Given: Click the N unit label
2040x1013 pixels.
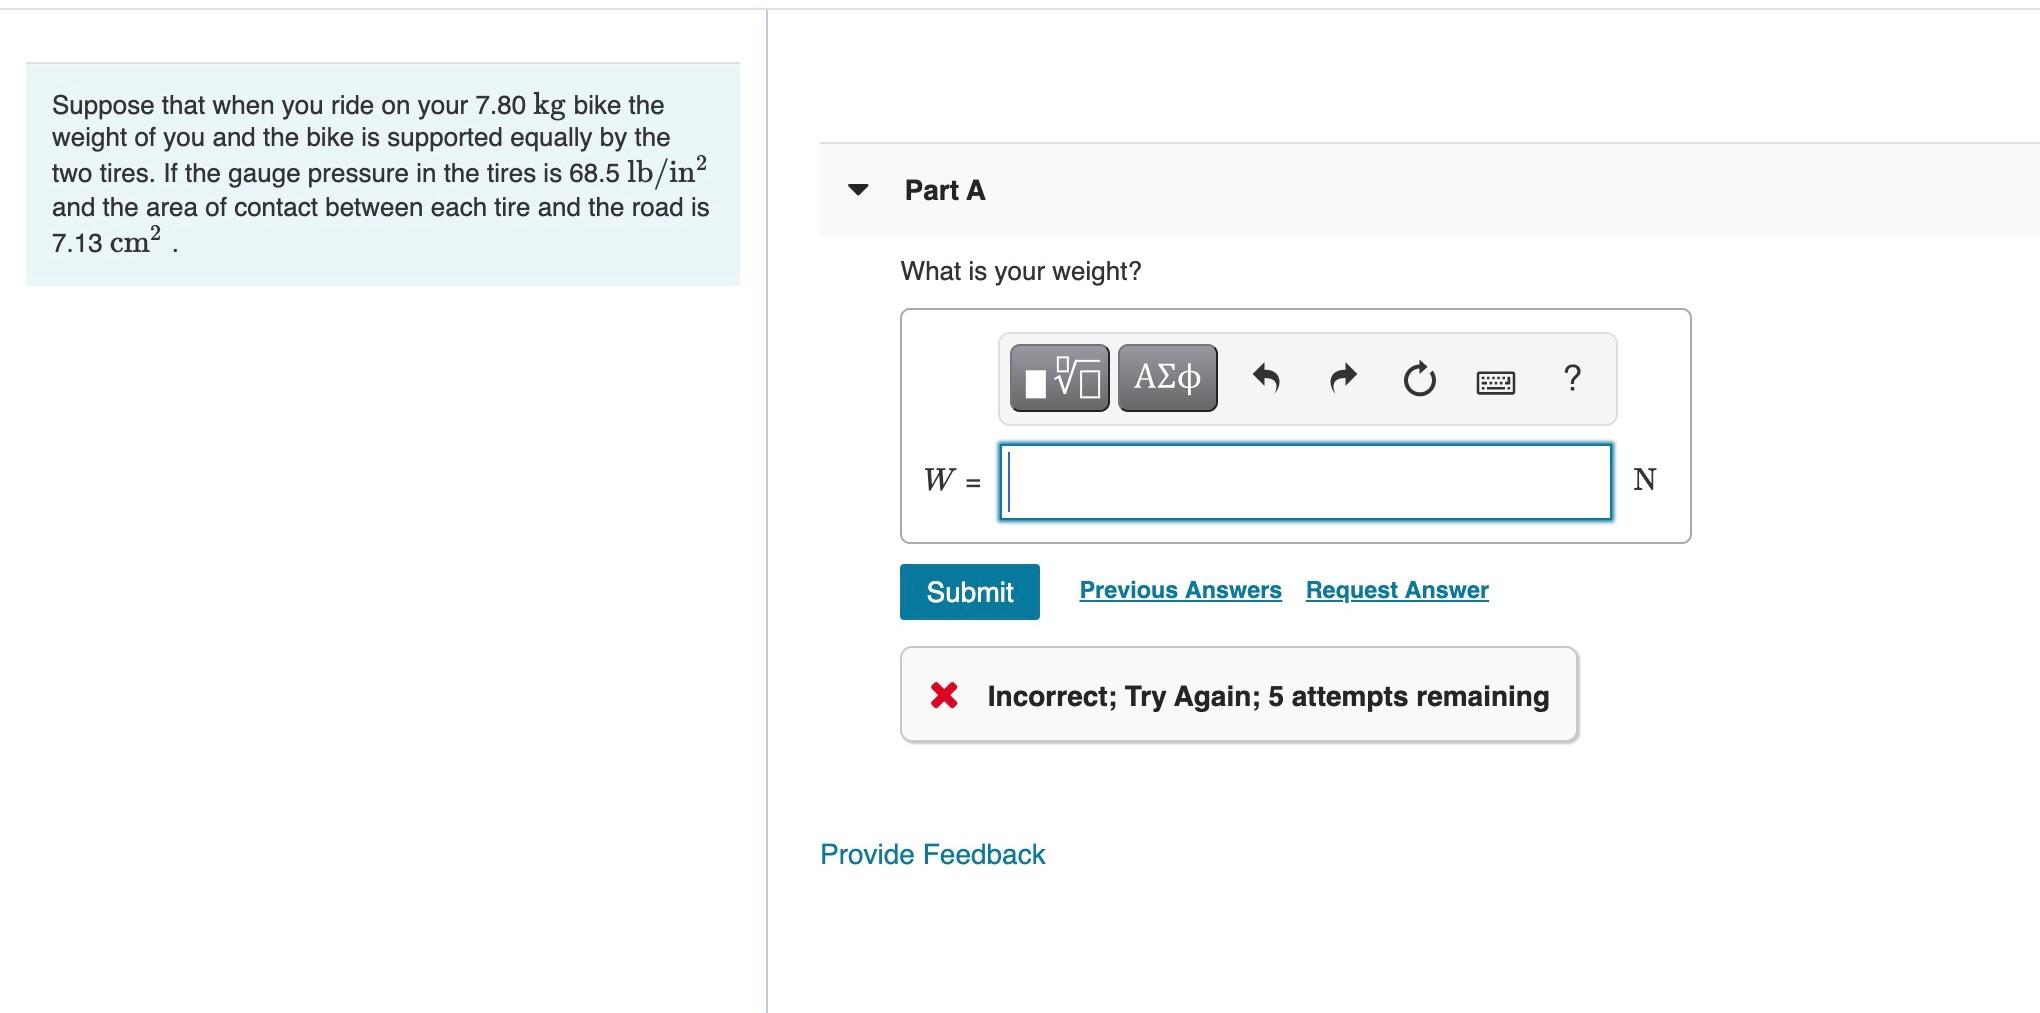Looking at the screenshot, I should (1644, 480).
